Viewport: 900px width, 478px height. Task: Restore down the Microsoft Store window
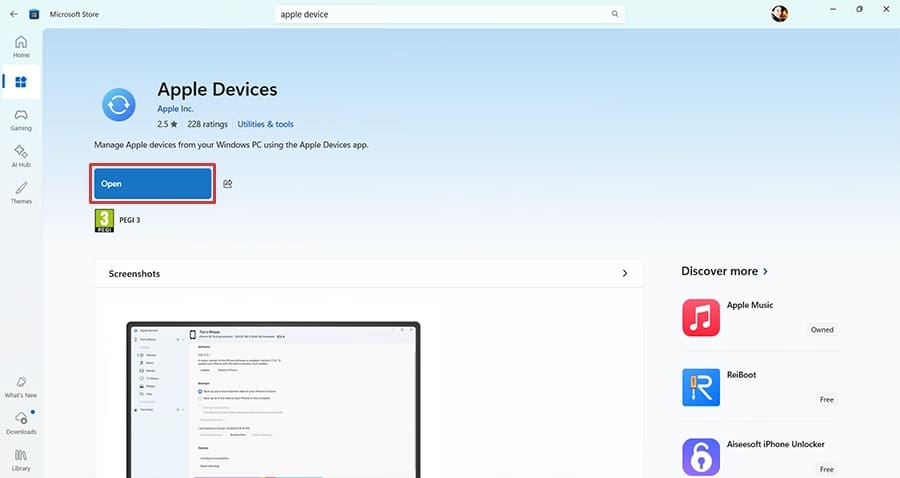[859, 9]
